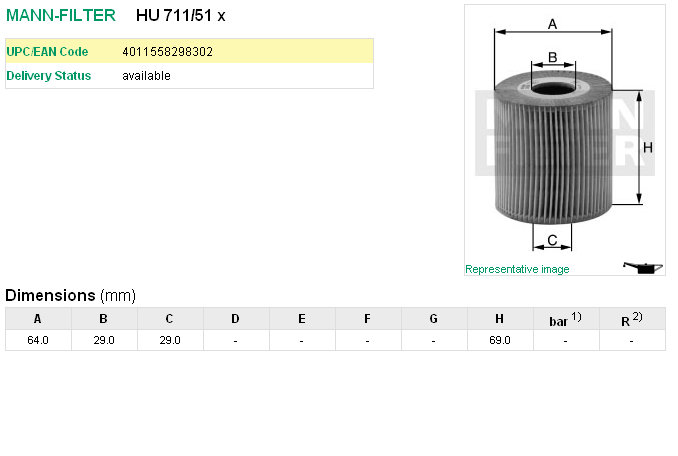
Task: Click the column C header
Action: (x=170, y=319)
